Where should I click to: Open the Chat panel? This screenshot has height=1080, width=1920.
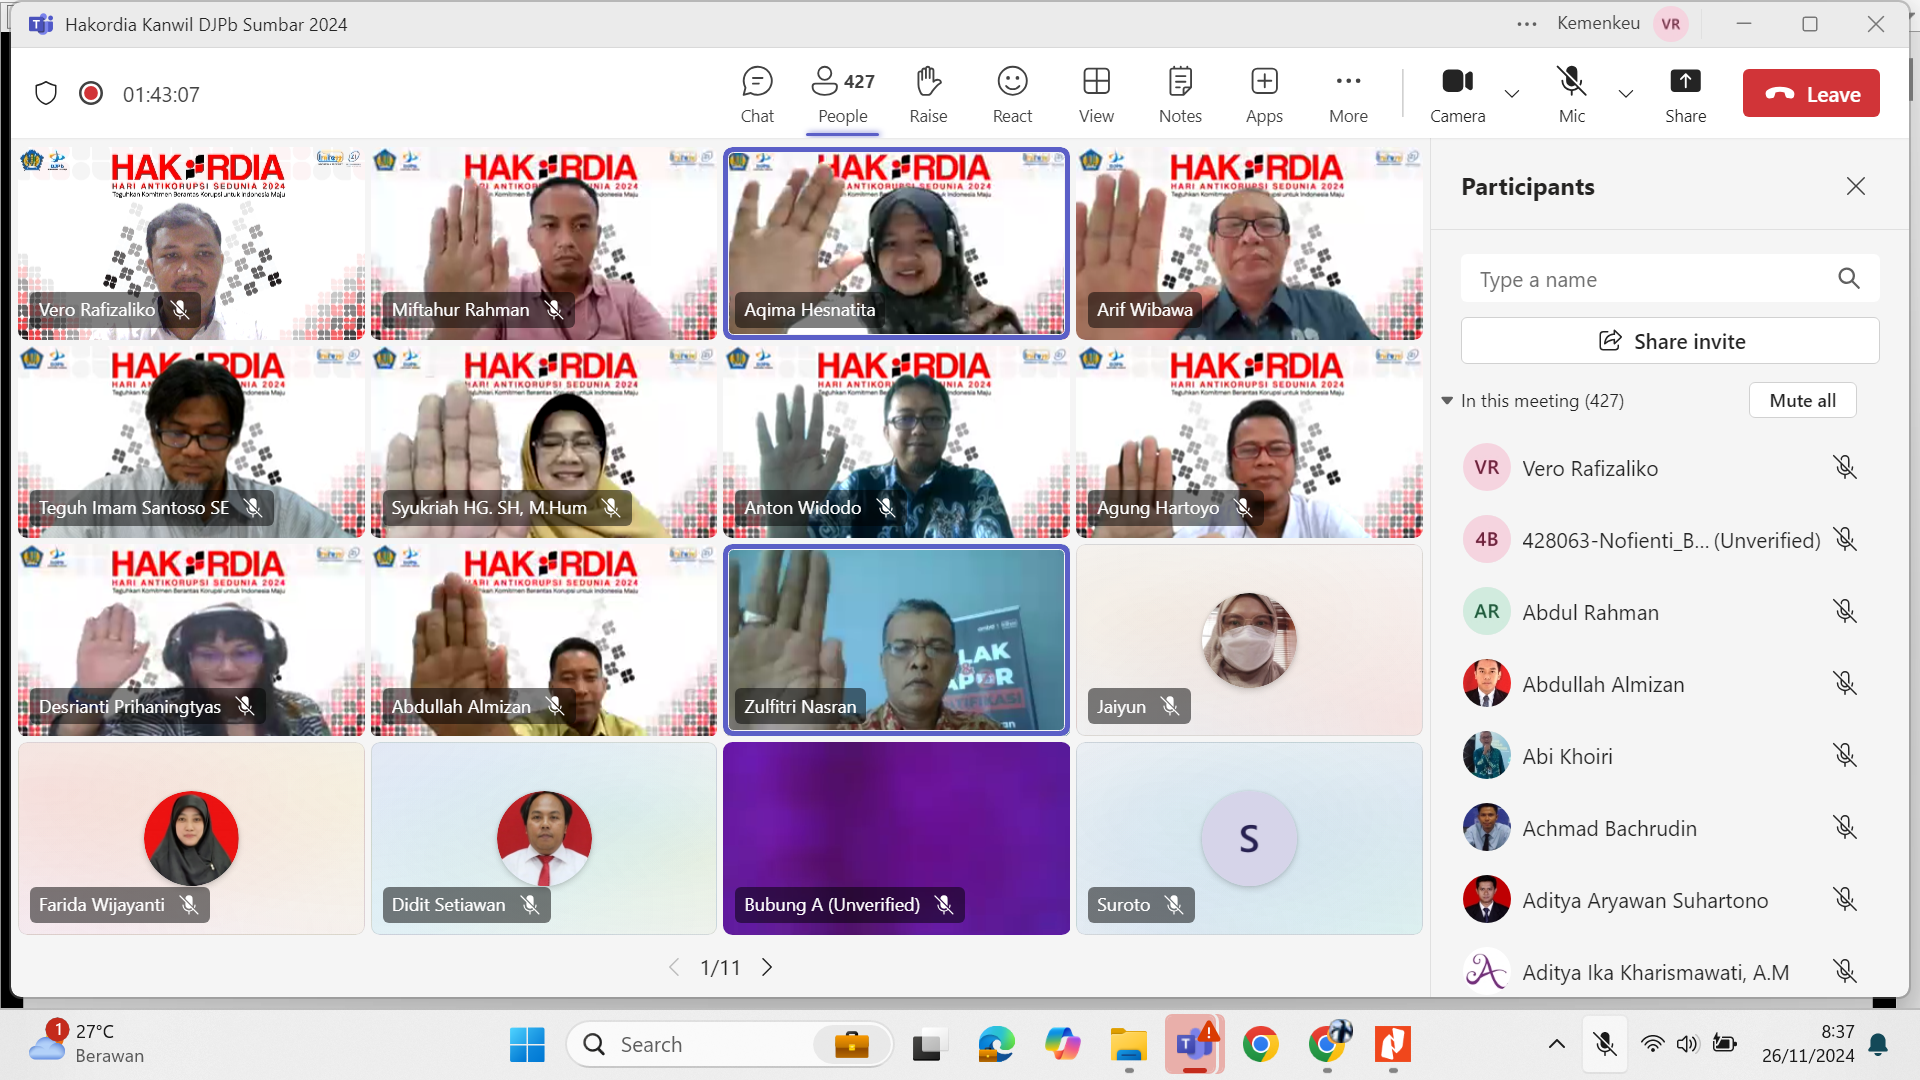(x=757, y=95)
